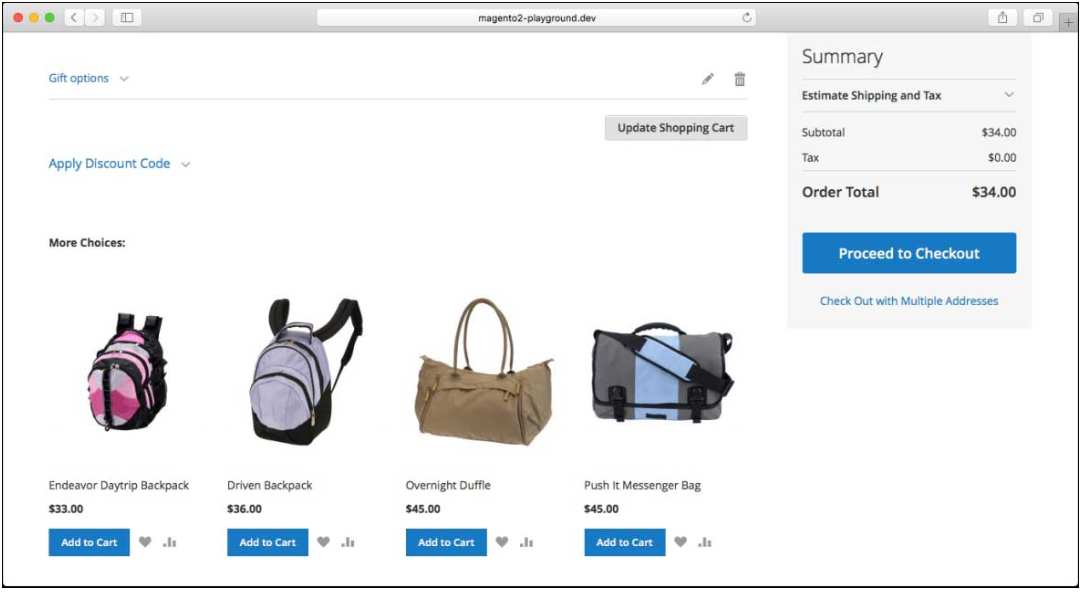The image size is (1083, 593).
Task: Delete cart item with the trash icon
Action: (x=740, y=79)
